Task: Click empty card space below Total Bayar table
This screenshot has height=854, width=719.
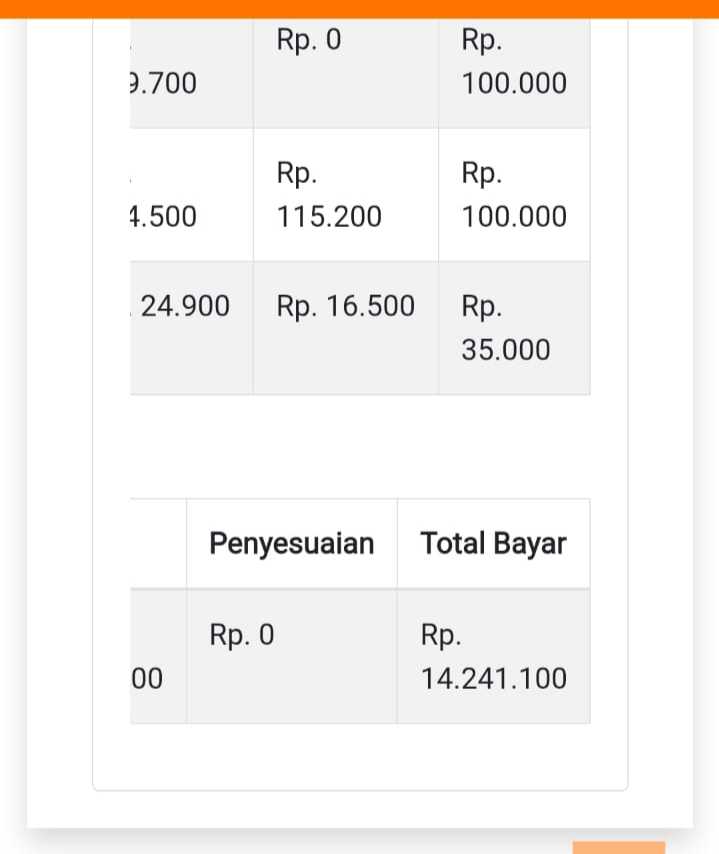Action: 359,756
